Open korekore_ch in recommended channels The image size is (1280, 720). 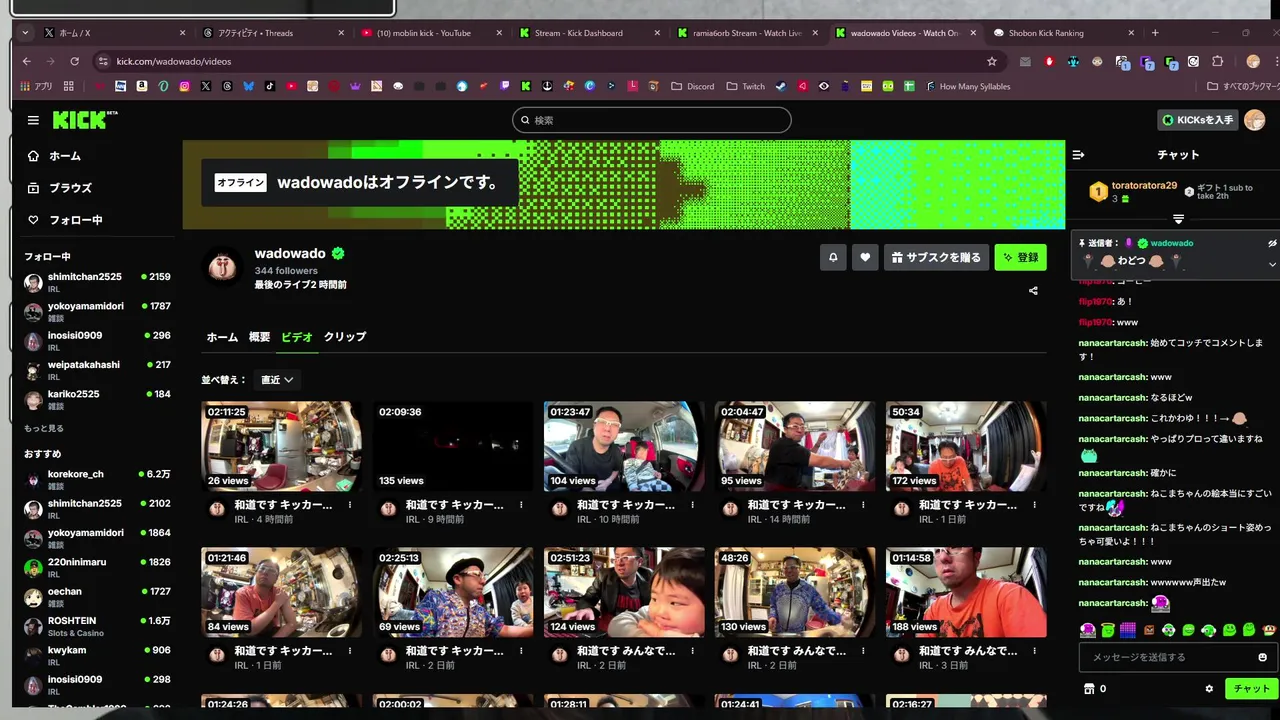pyautogui.click(x=97, y=480)
